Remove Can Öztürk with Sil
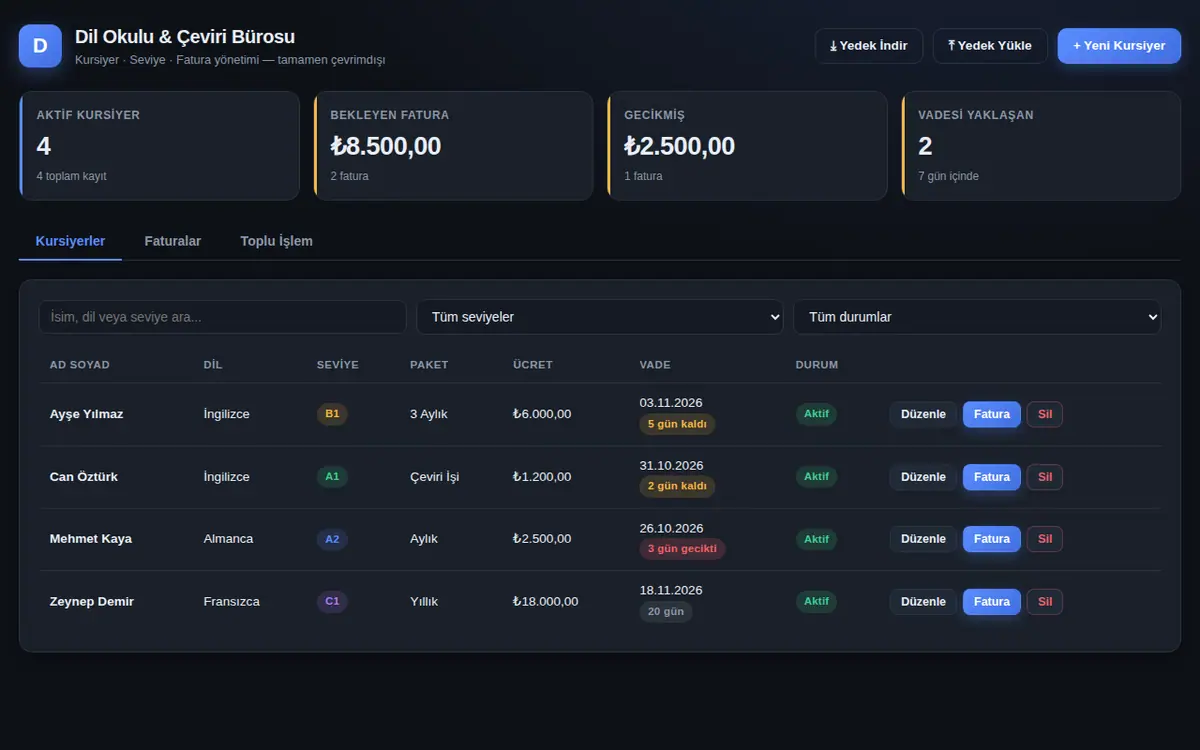 (1045, 477)
